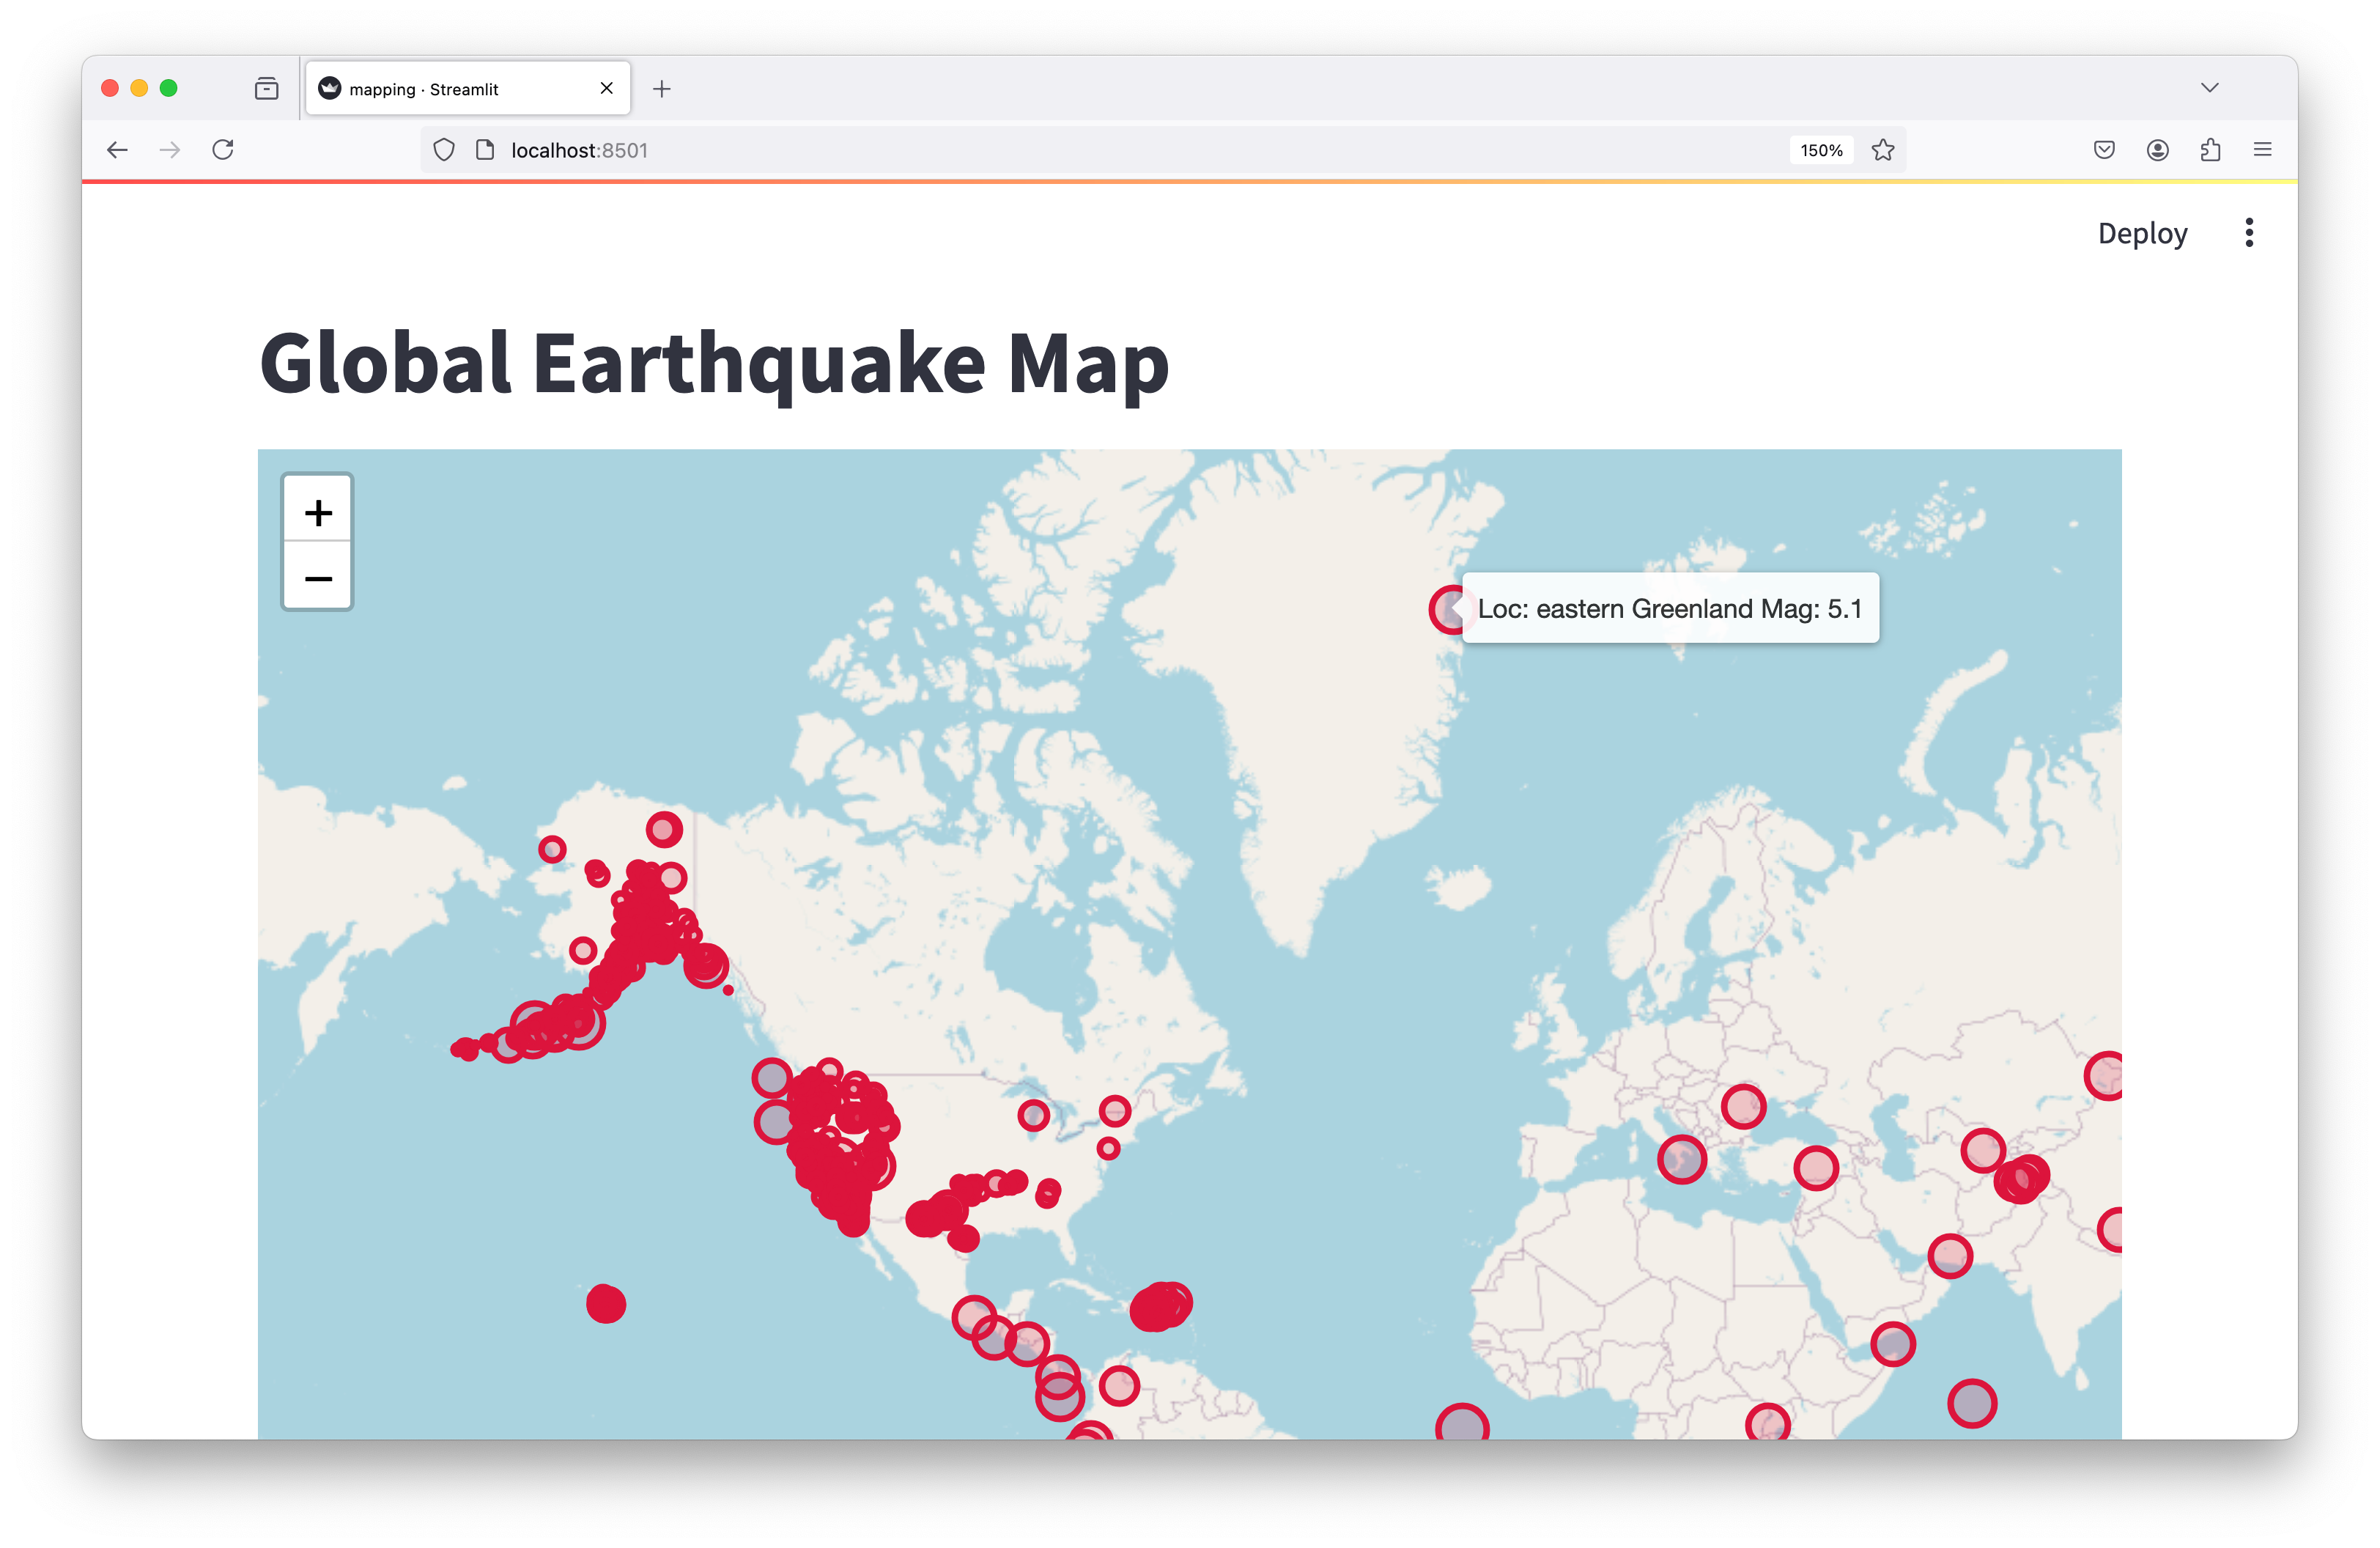Go back using browser back arrow
Image resolution: width=2380 pixels, height=1548 pixels.
coord(117,150)
